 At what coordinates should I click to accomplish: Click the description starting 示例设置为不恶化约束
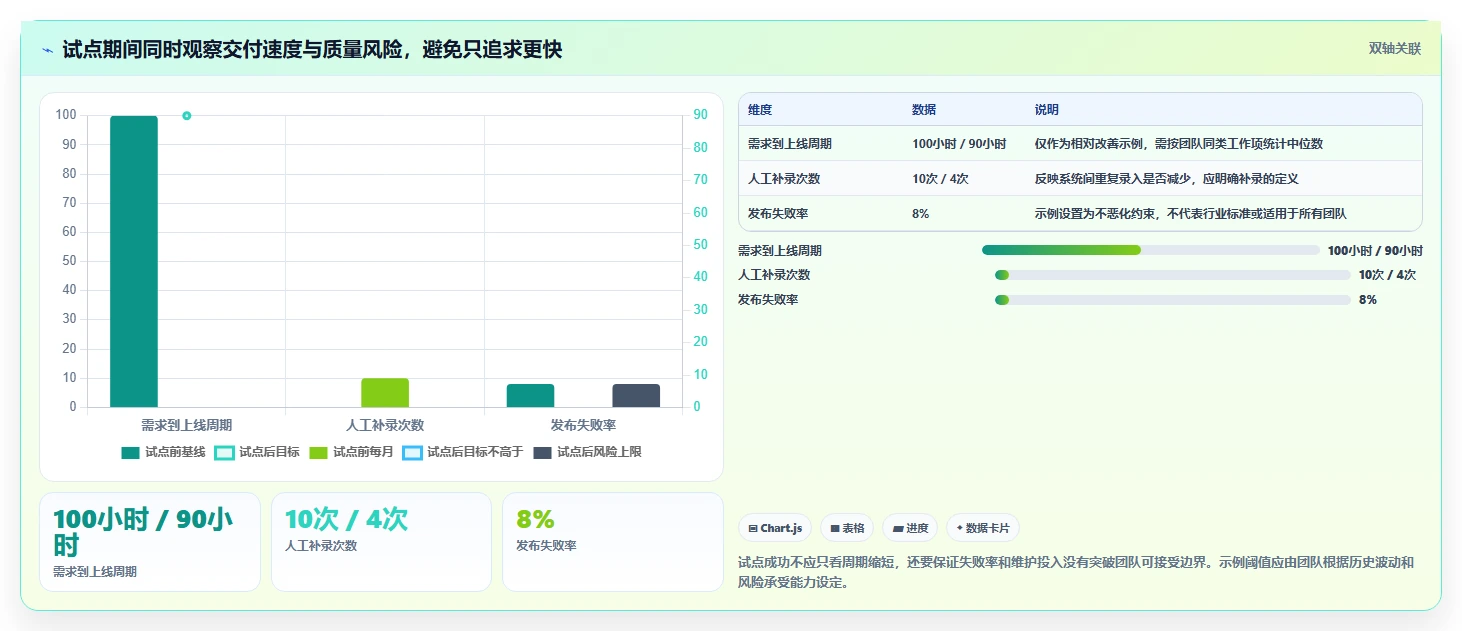click(1191, 214)
